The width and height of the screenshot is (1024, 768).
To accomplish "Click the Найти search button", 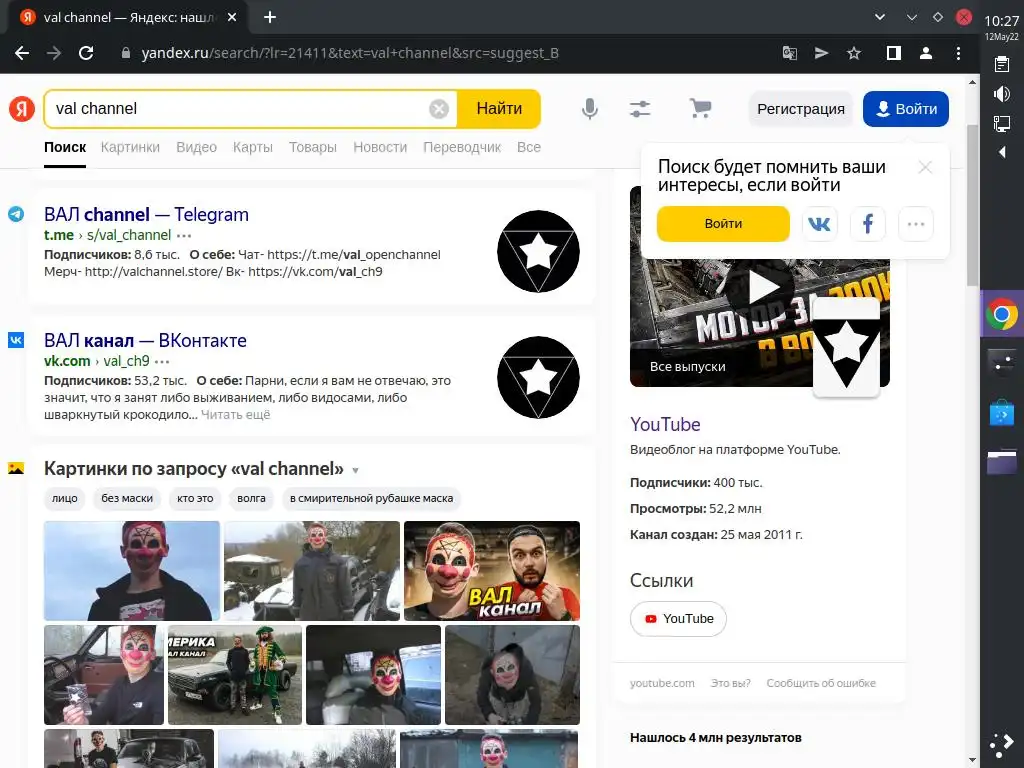I will coord(499,108).
